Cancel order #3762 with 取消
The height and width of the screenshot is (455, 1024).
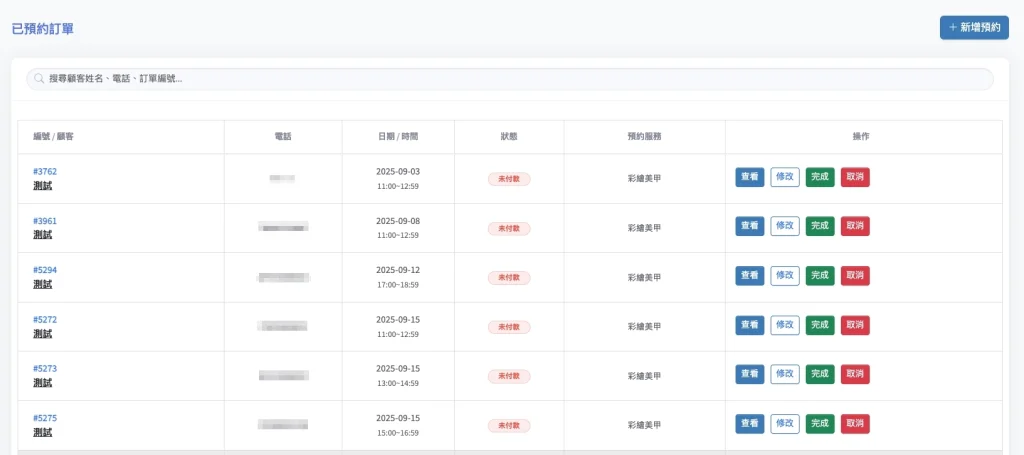click(855, 177)
